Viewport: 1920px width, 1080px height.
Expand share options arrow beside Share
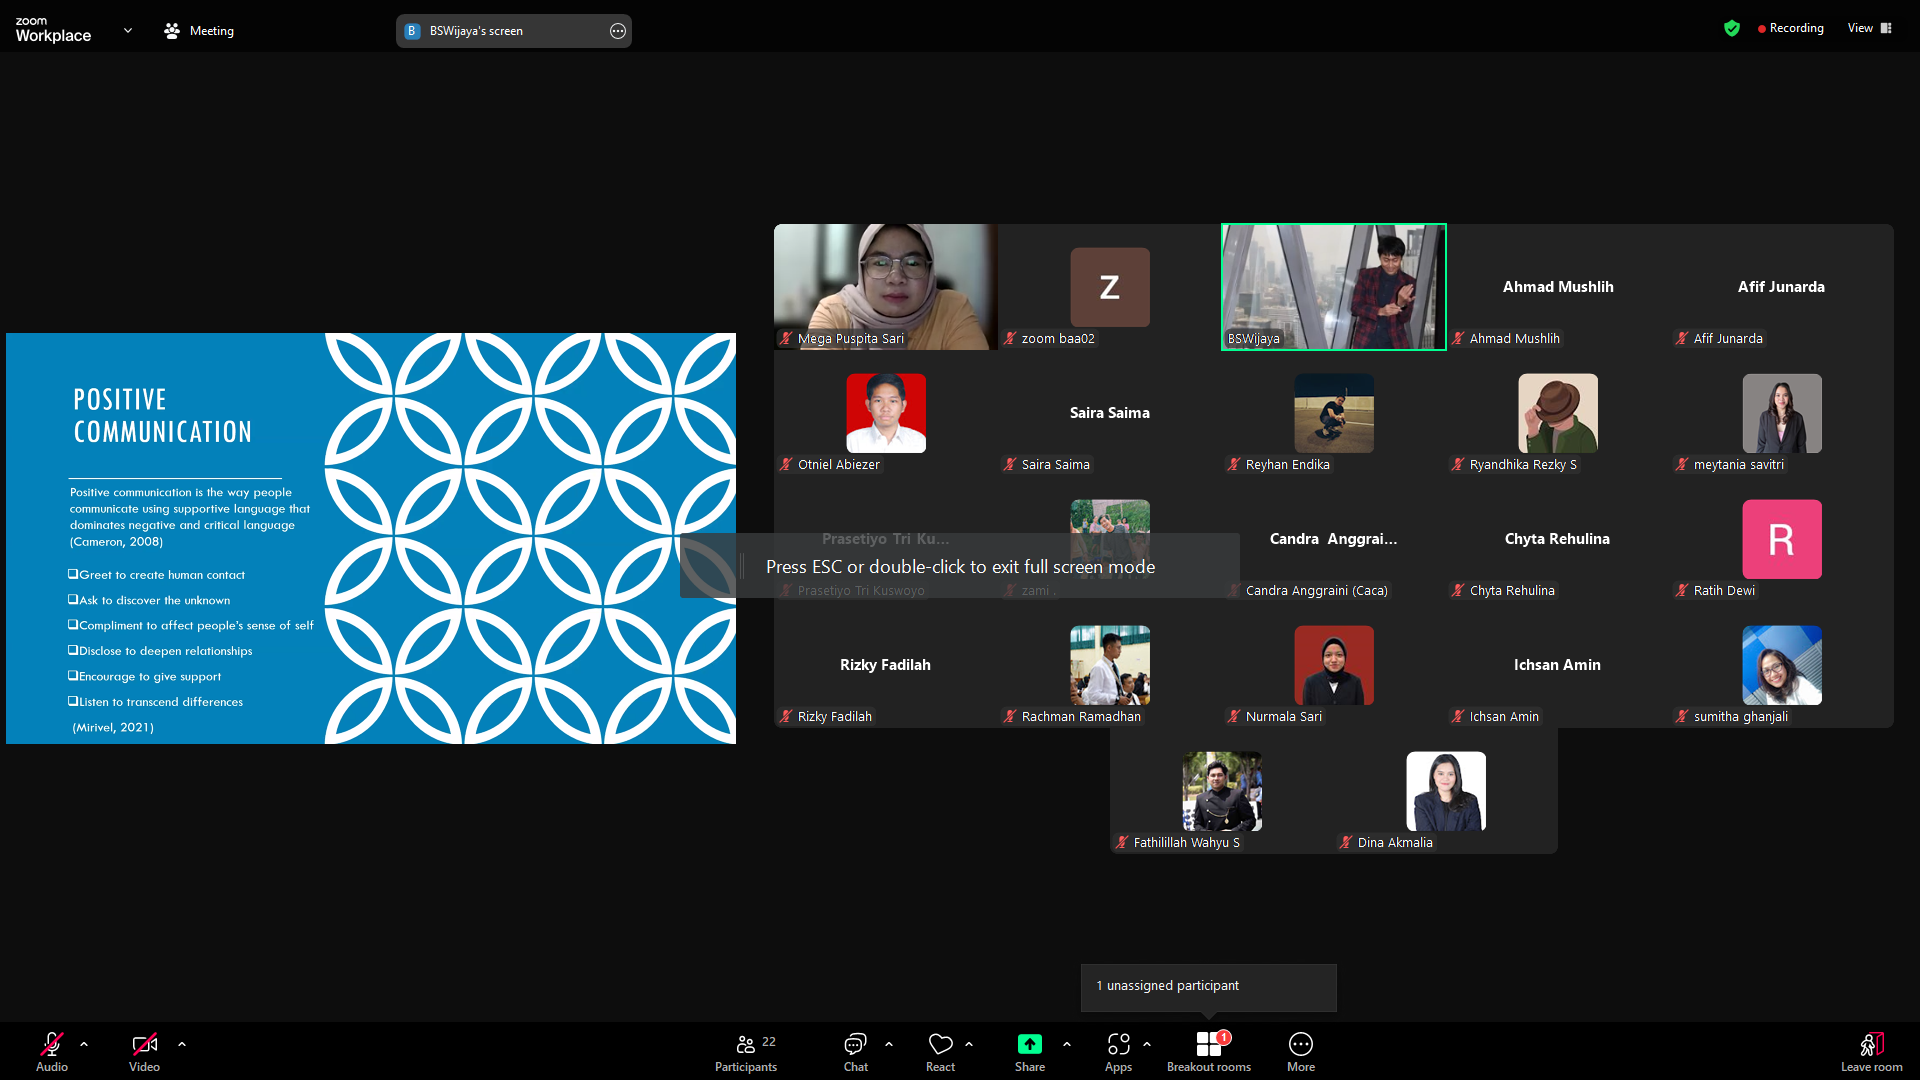(x=1067, y=1044)
